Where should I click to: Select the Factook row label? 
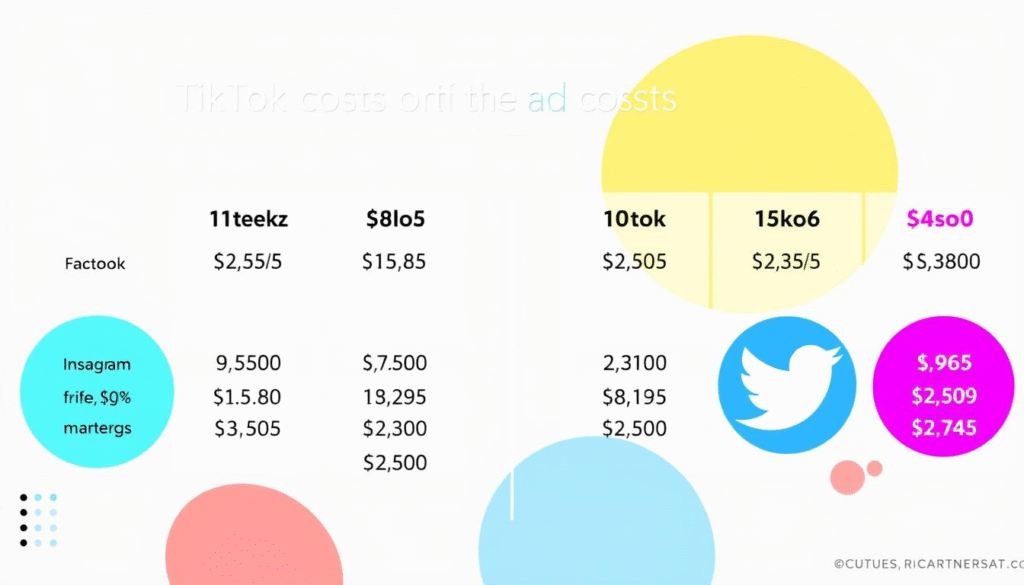pyautogui.click(x=95, y=264)
